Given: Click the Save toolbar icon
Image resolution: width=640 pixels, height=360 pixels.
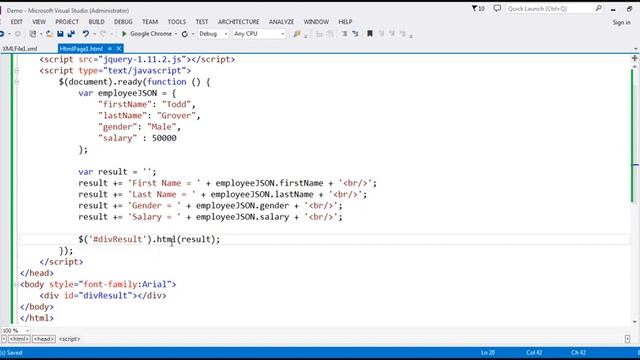Looking at the screenshot, I should click(60, 34).
